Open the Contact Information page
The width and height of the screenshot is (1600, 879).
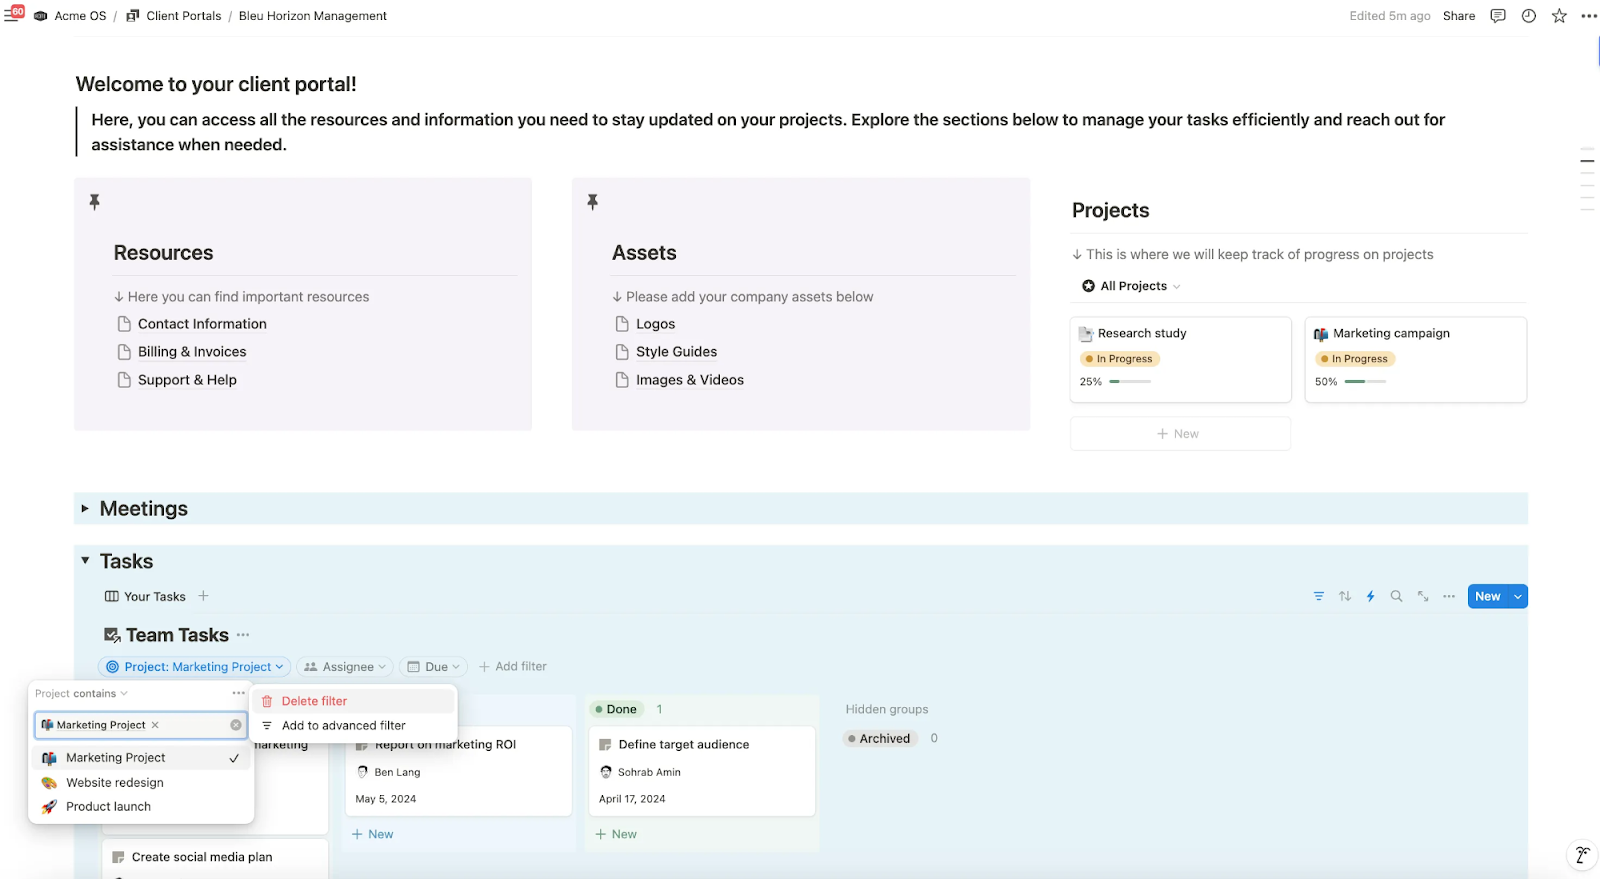[x=192, y=324]
